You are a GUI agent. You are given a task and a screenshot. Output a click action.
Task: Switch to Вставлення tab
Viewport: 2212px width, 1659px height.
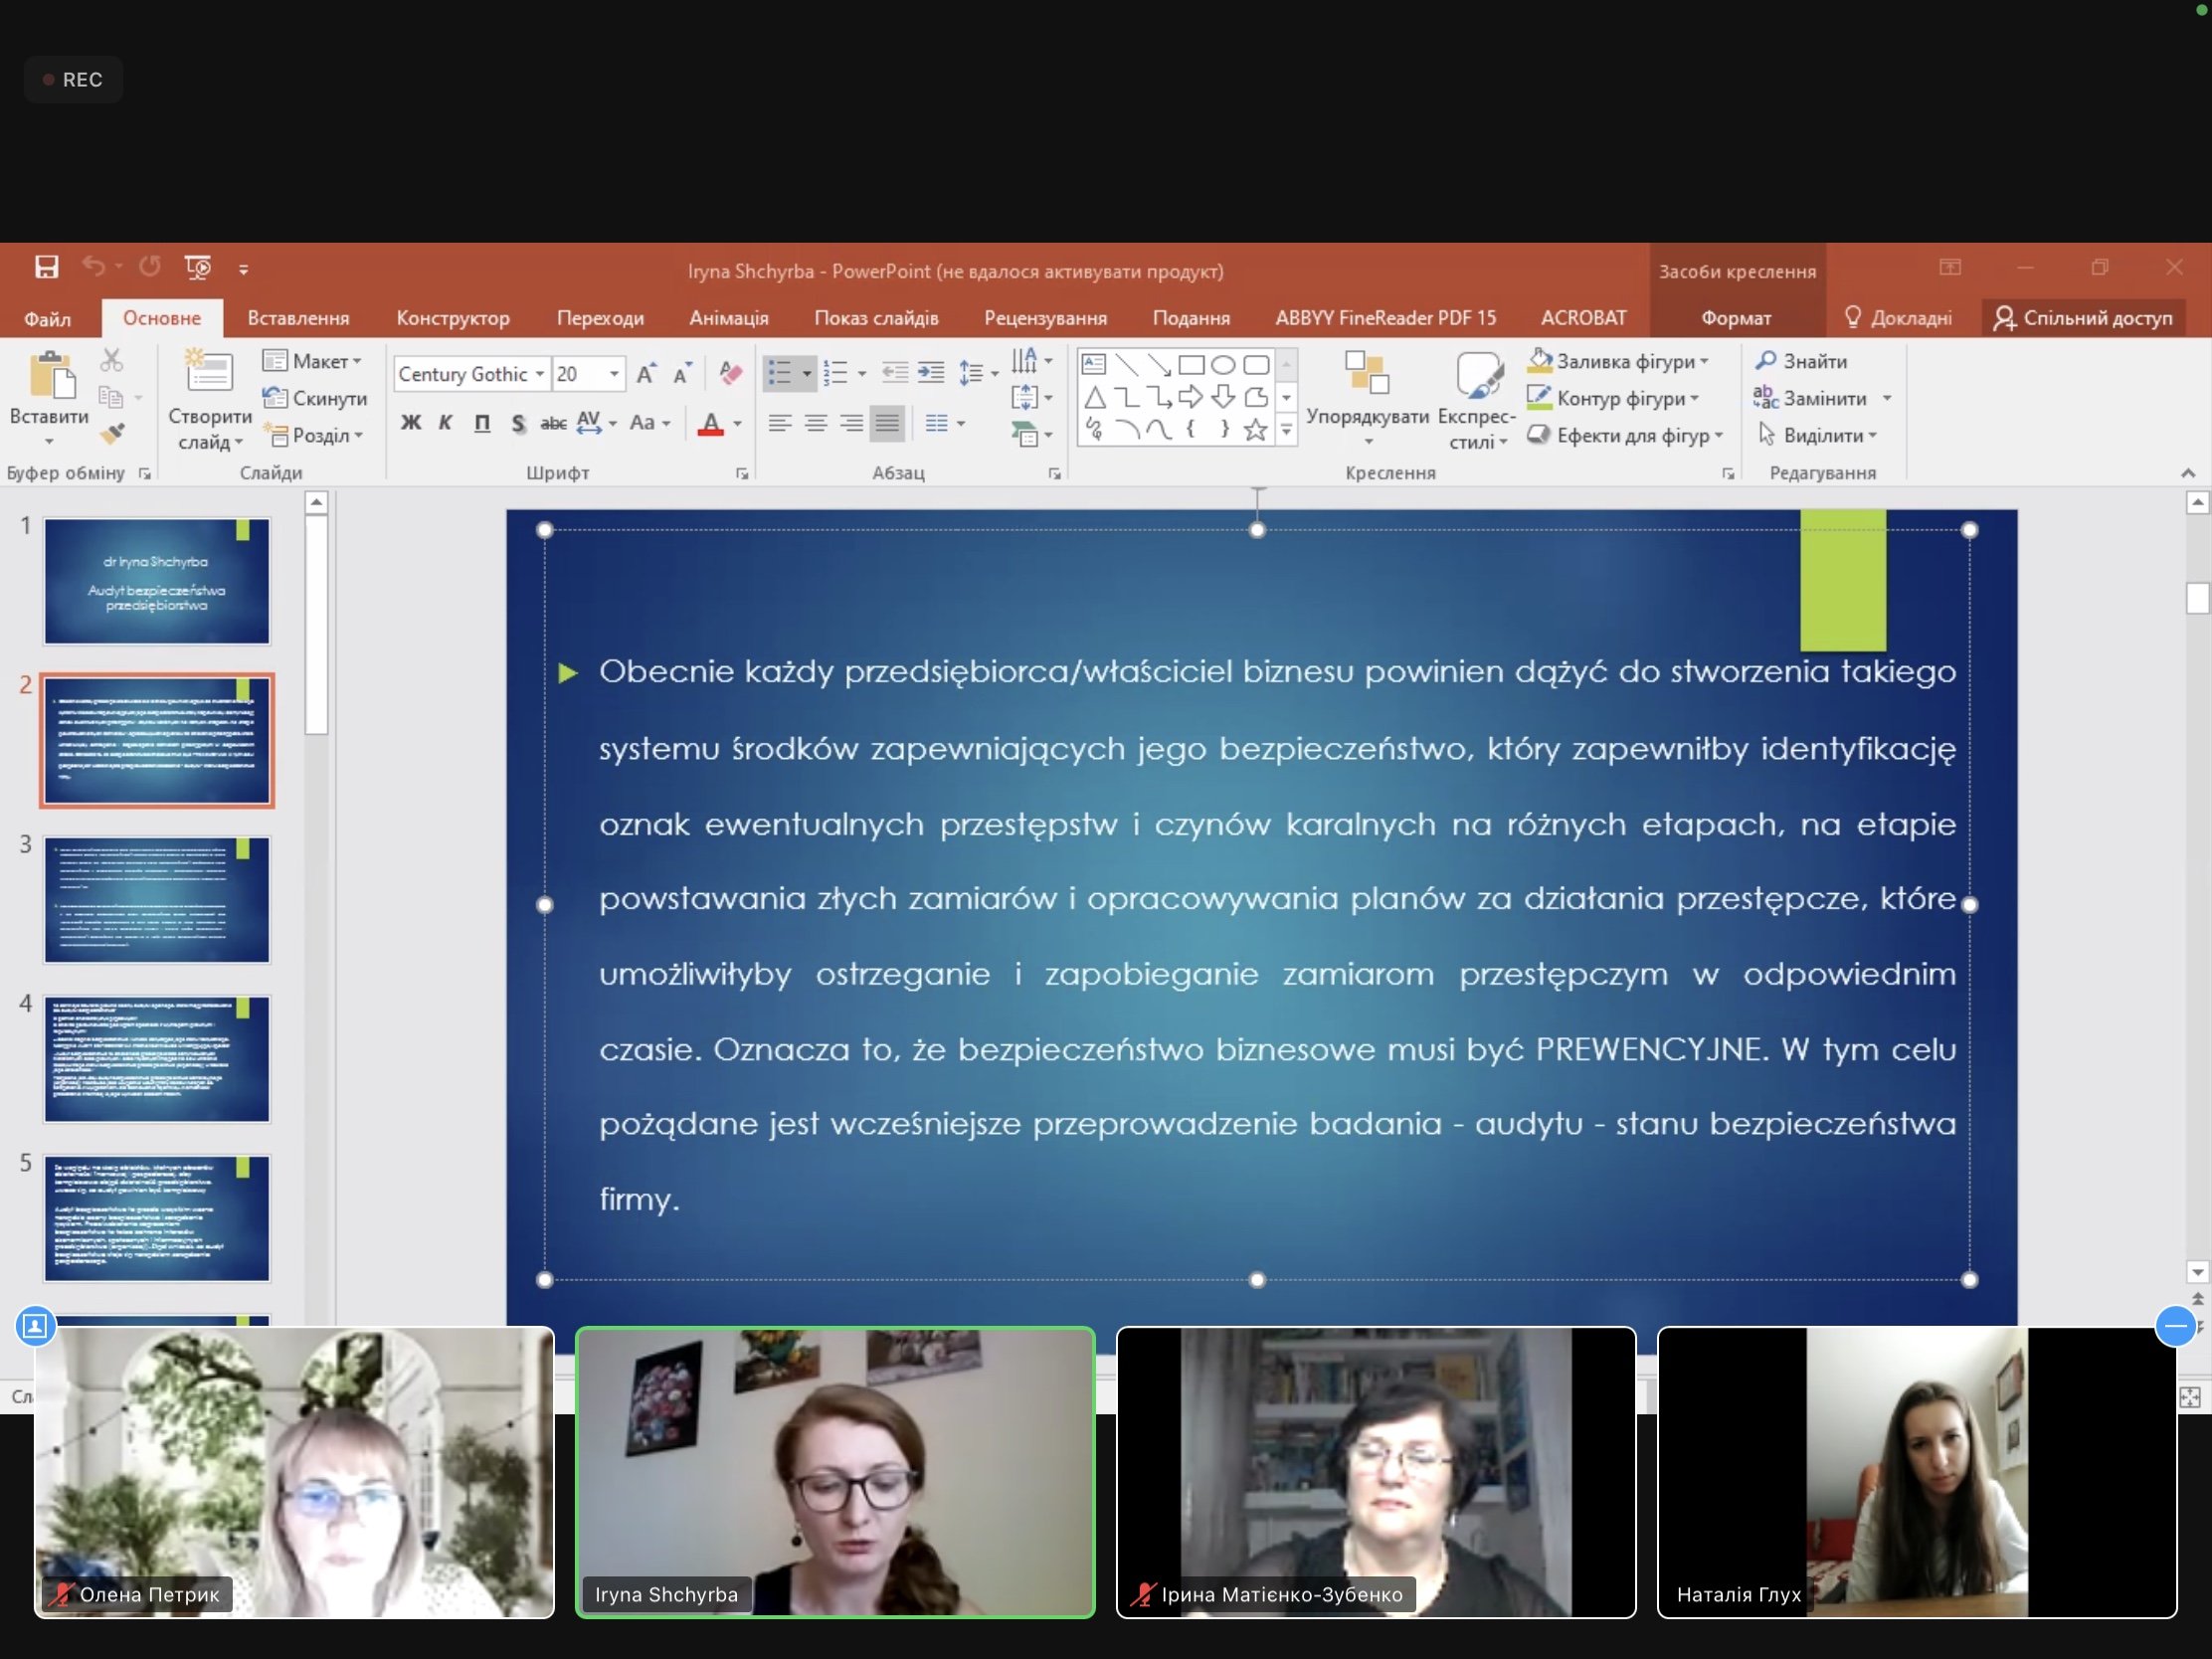click(x=298, y=318)
